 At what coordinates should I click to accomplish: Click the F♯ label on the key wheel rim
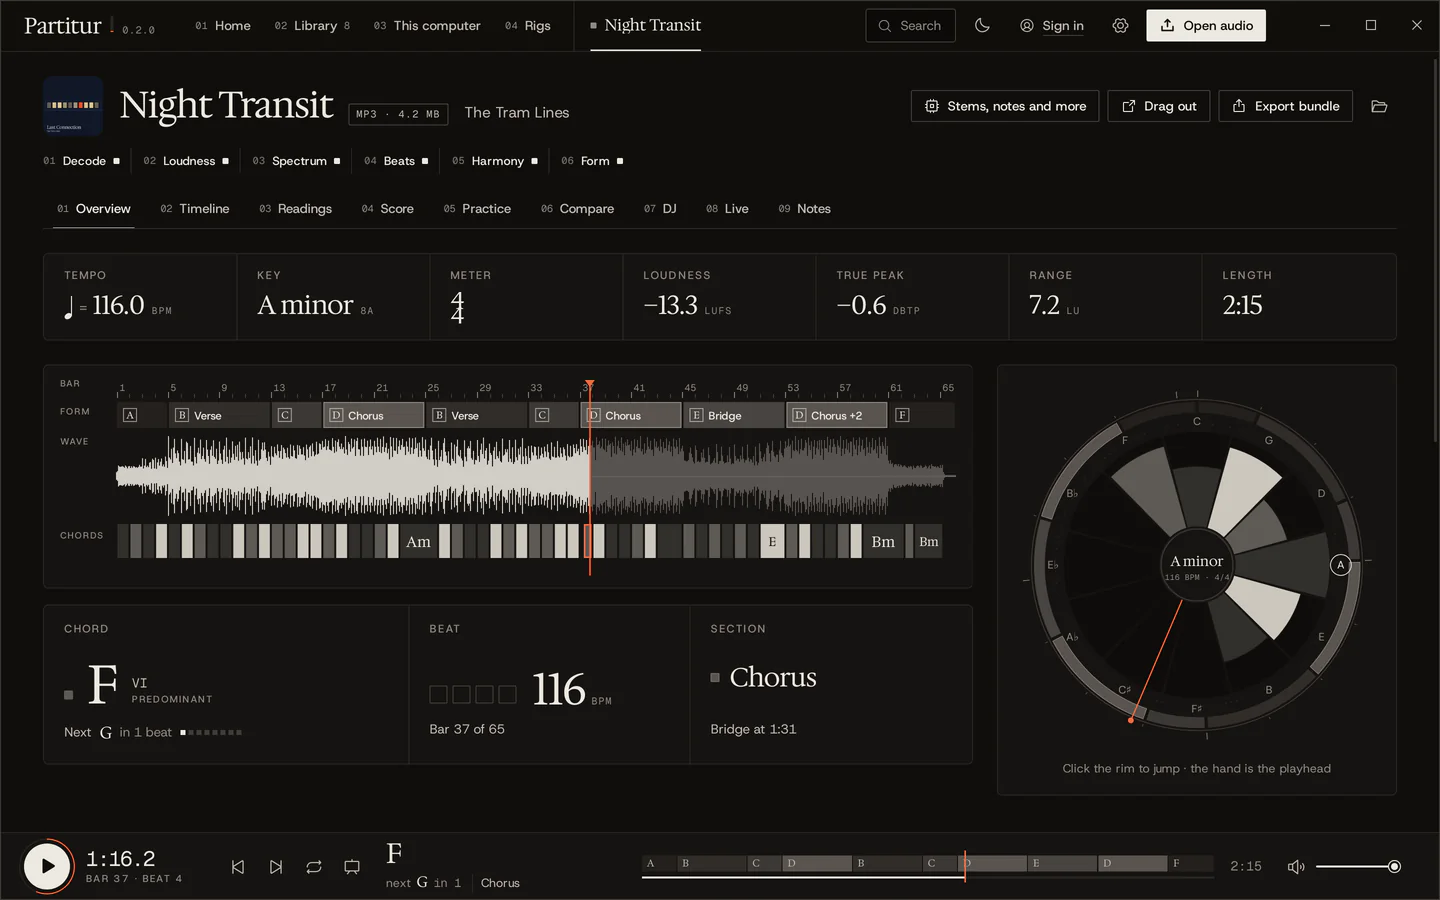tap(1196, 709)
